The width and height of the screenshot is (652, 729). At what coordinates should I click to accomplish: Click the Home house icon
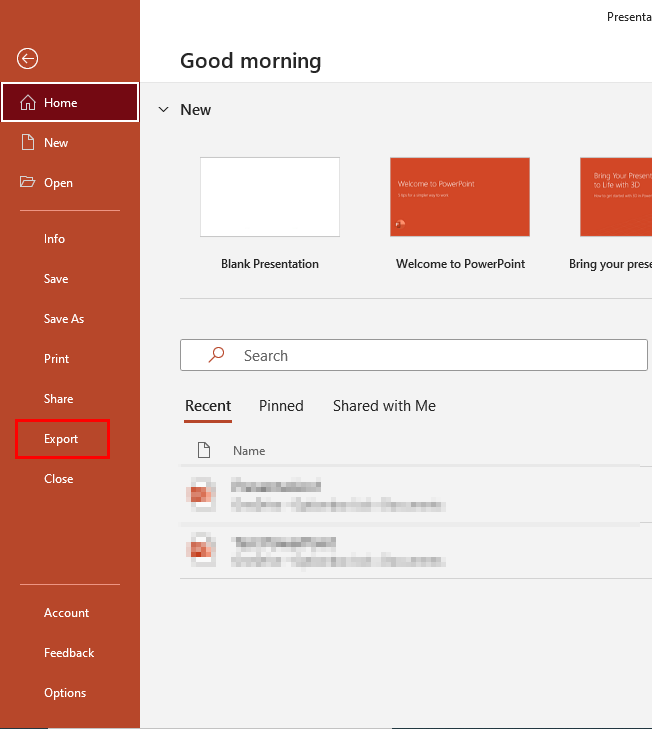27,103
